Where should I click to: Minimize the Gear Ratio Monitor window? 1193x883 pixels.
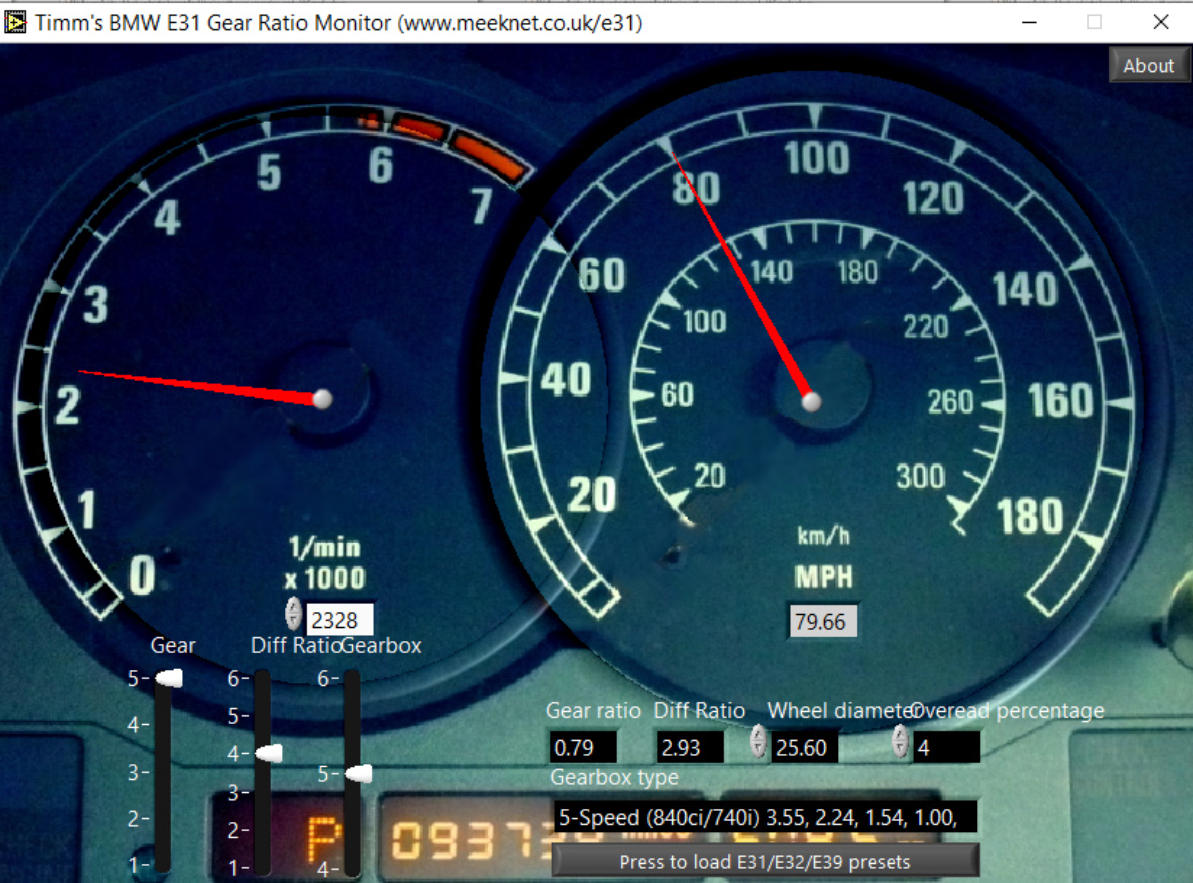pyautogui.click(x=1029, y=22)
